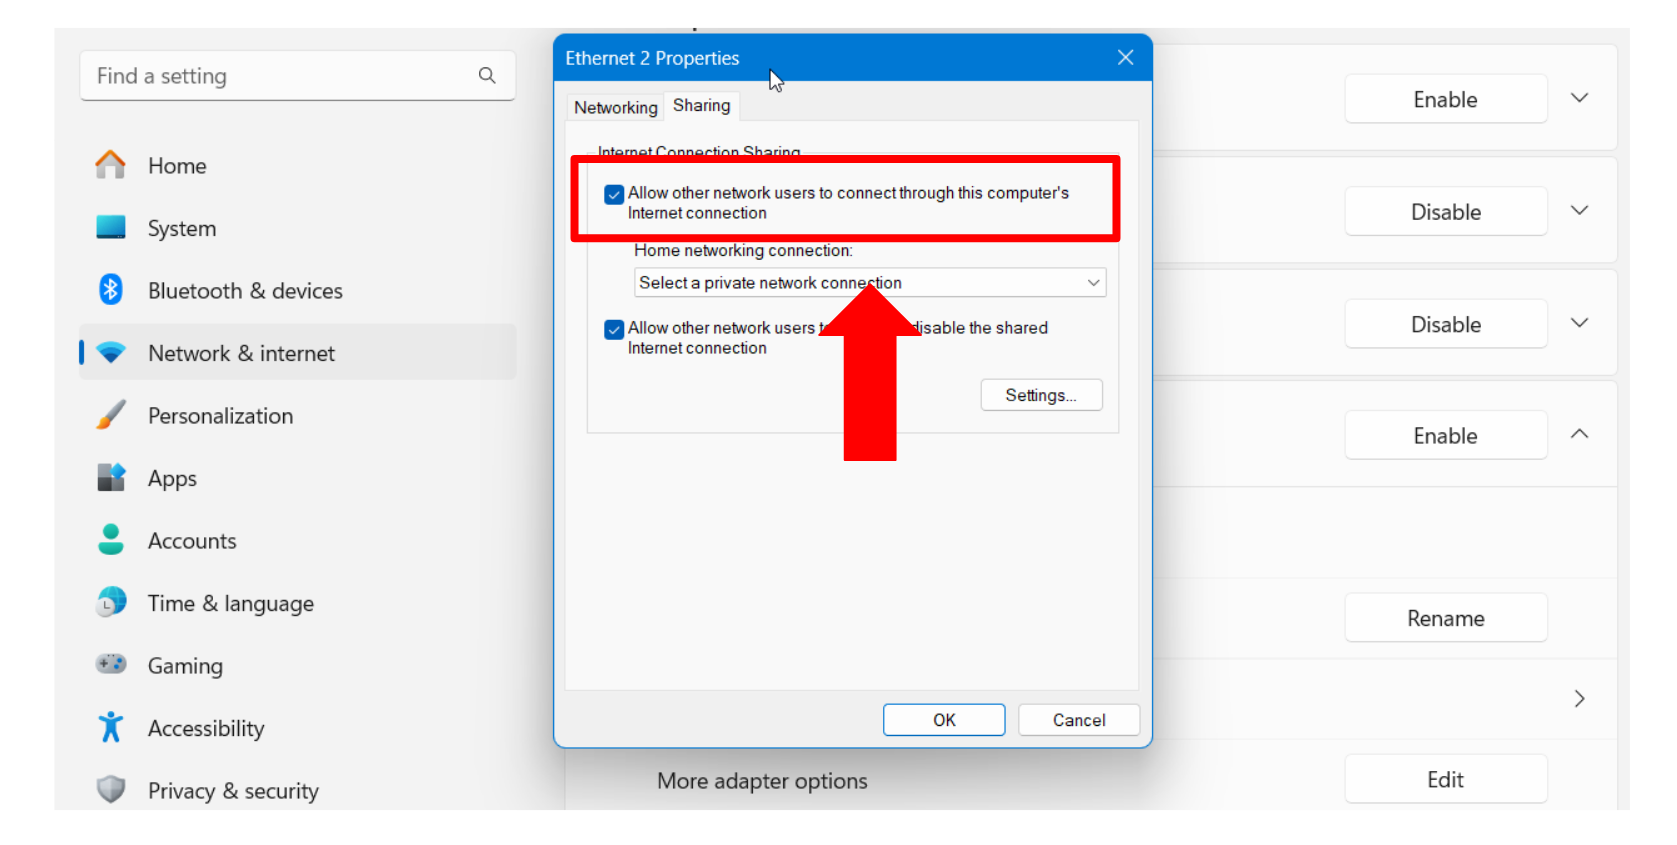The width and height of the screenshot is (1677, 845).
Task: Select the Sharing tab
Action: [701, 106]
